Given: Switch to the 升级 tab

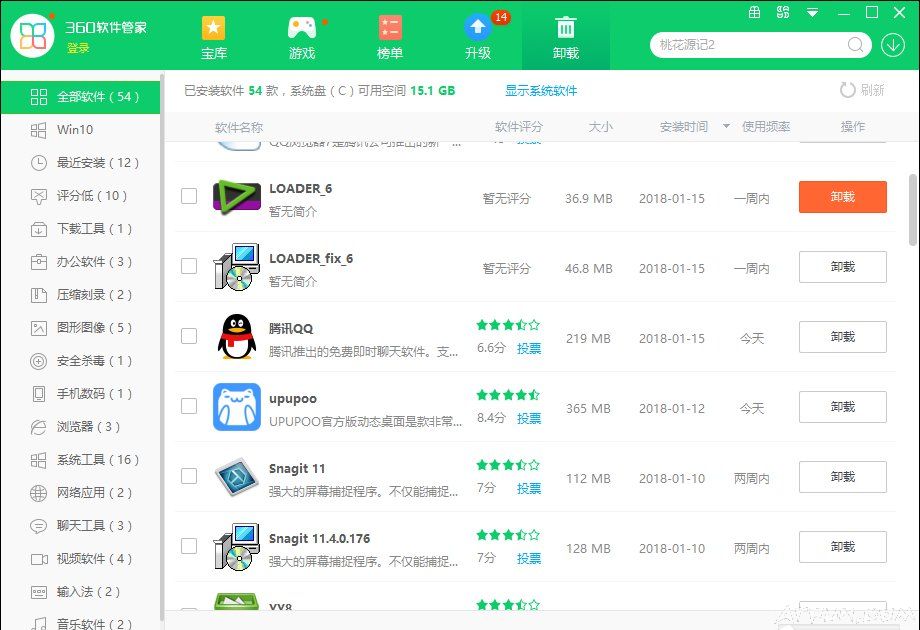Looking at the screenshot, I should pos(478,36).
